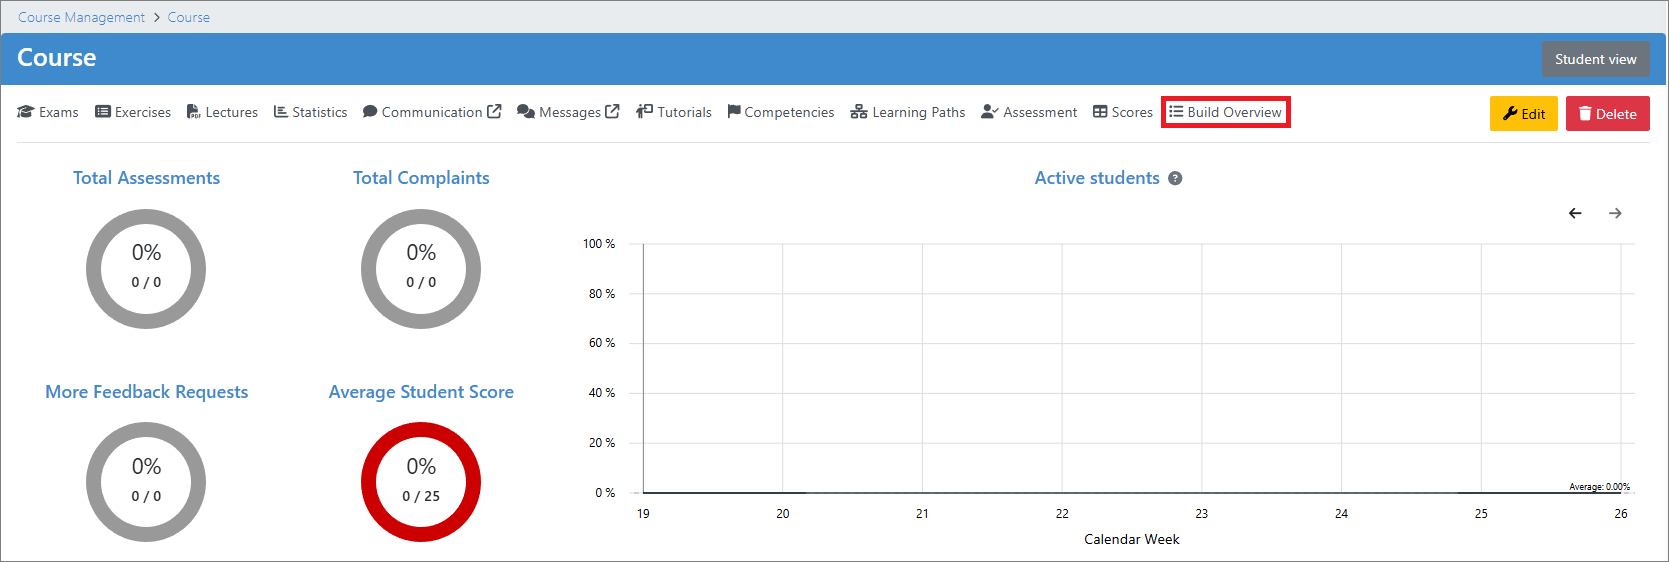This screenshot has width=1669, height=562.
Task: Click the red Delete button
Action: click(x=1607, y=114)
